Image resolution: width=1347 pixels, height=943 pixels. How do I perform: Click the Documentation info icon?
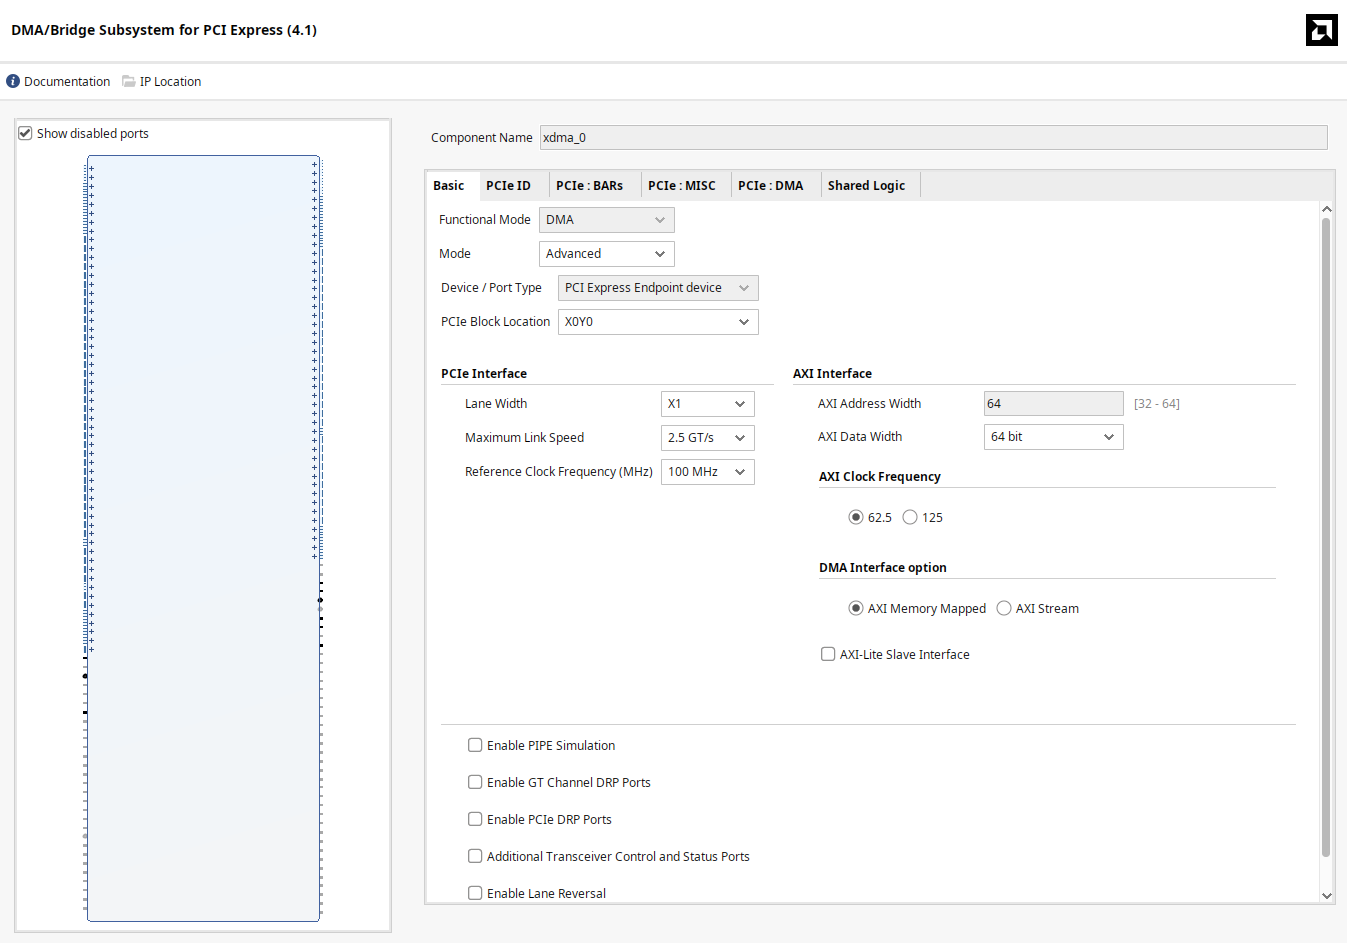tap(13, 81)
